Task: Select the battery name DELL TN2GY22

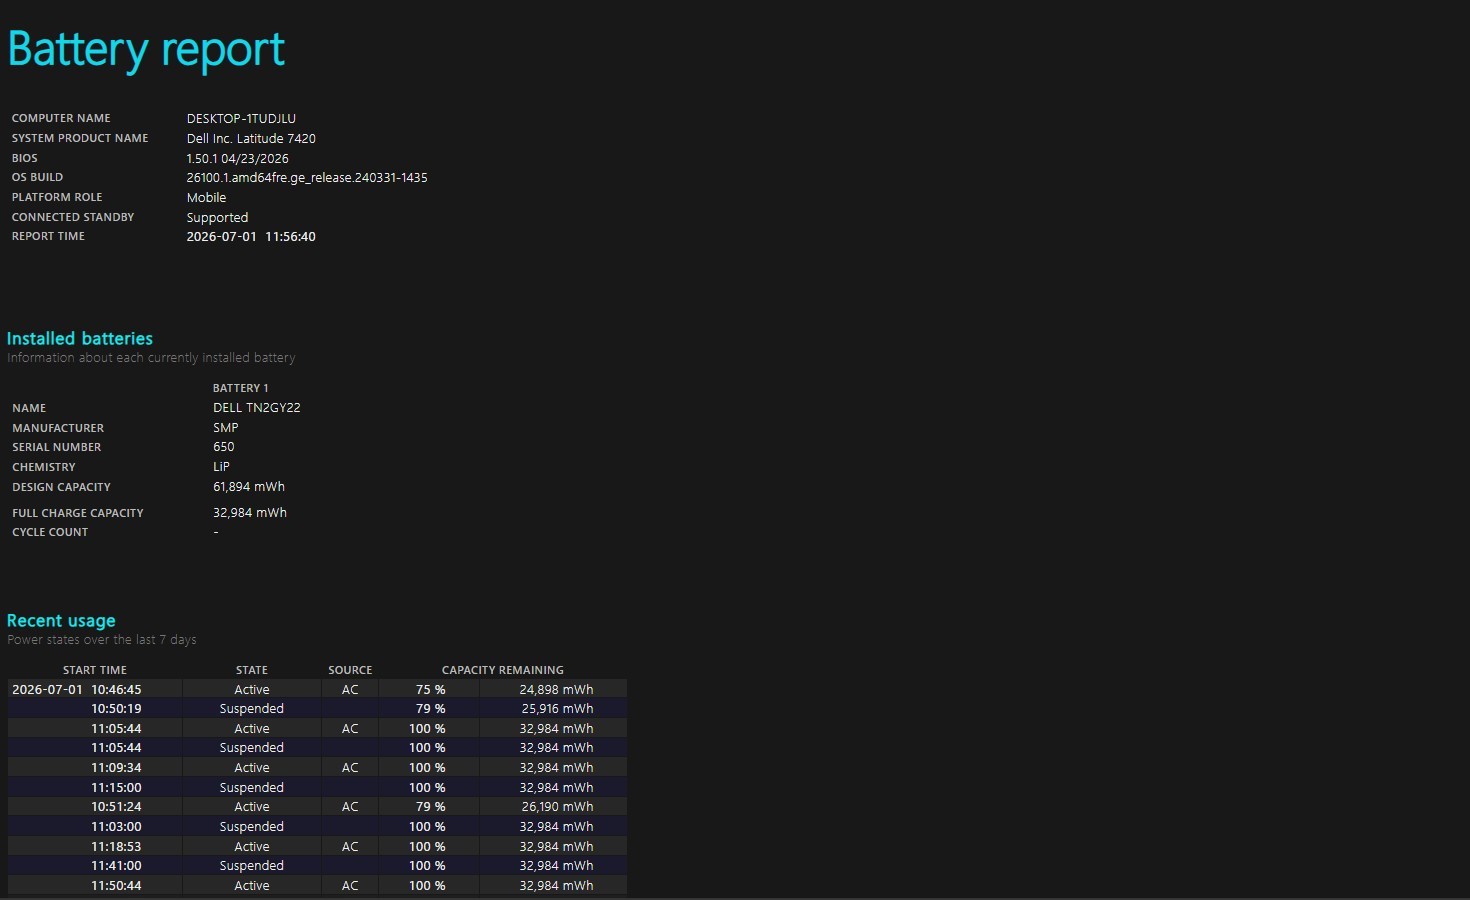Action: 257,407
